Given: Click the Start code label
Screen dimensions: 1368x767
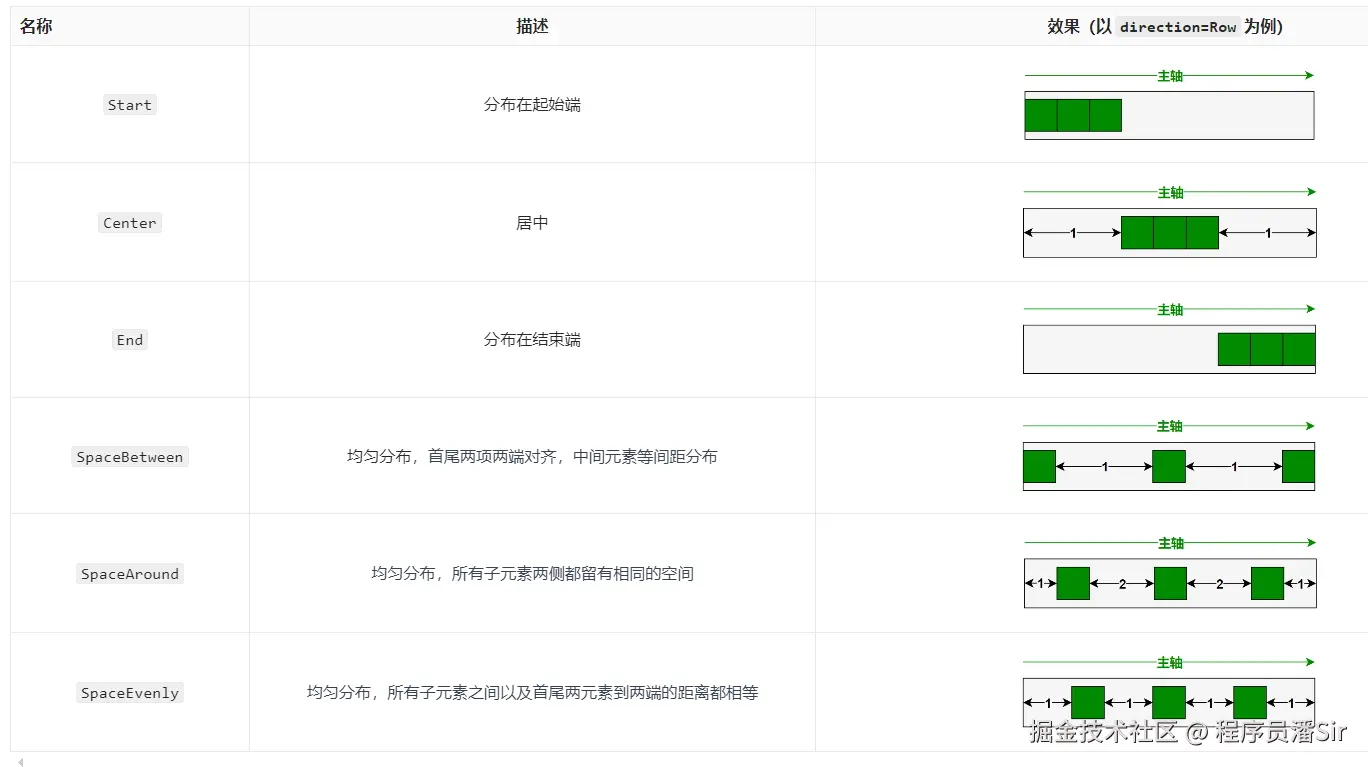Looking at the screenshot, I should point(129,104).
